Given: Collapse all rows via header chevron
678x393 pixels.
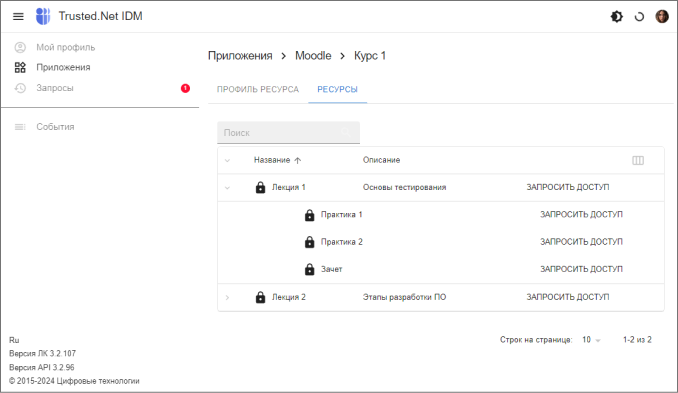Looking at the screenshot, I should pos(227,160).
